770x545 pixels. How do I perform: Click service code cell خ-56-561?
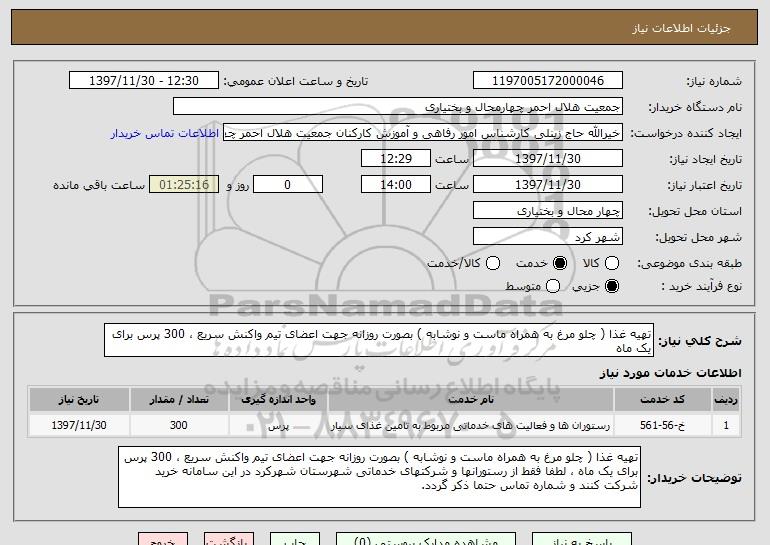point(662,425)
